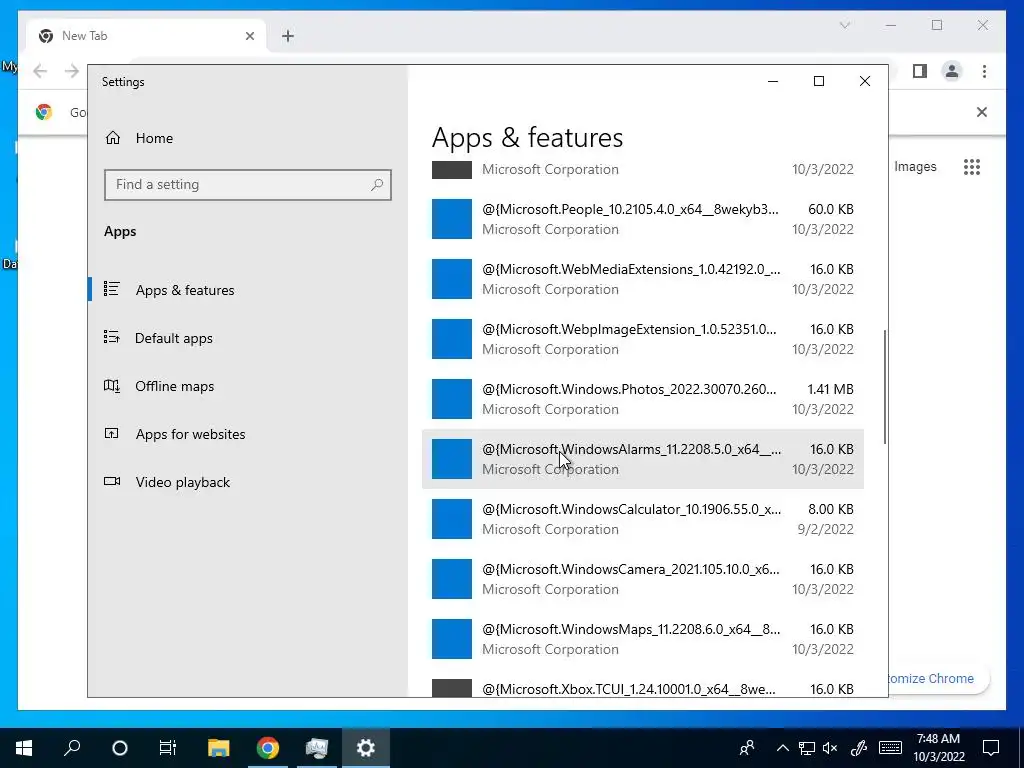Select the Microsoft.People app tile icon
This screenshot has height=768, width=1024.
(452, 219)
